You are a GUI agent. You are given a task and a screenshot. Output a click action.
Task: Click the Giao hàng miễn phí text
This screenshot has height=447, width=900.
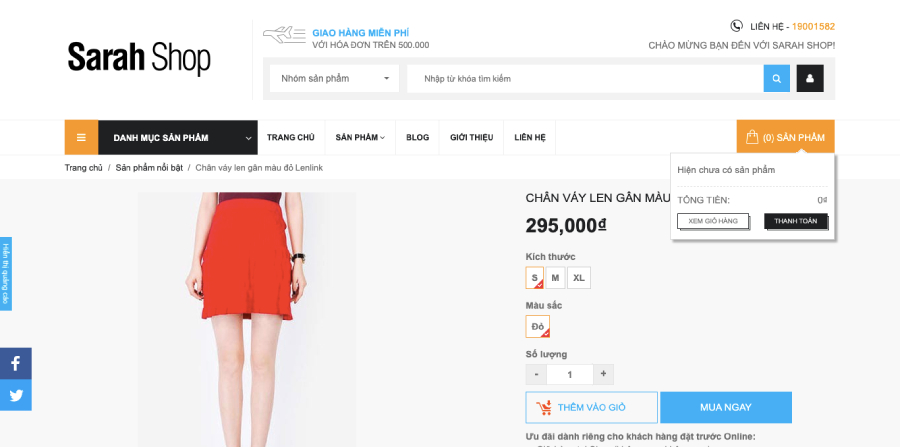360,33
